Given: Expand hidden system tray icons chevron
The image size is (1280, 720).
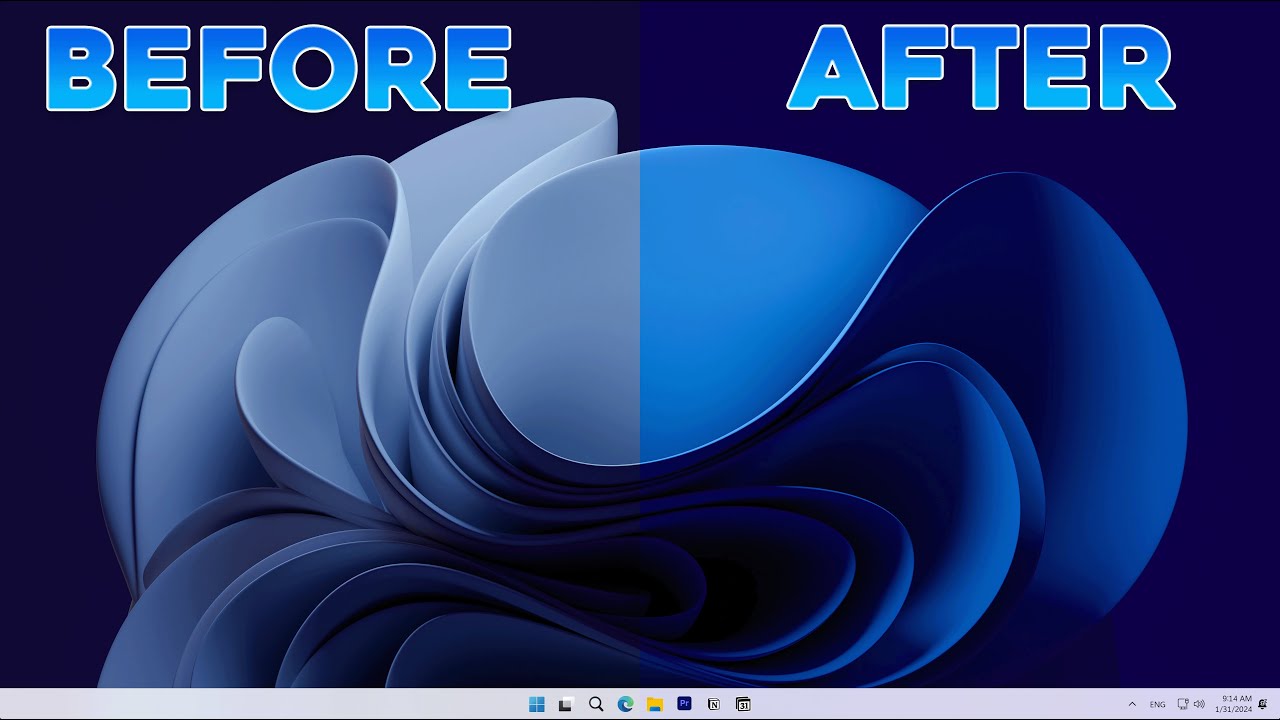Looking at the screenshot, I should [1132, 704].
